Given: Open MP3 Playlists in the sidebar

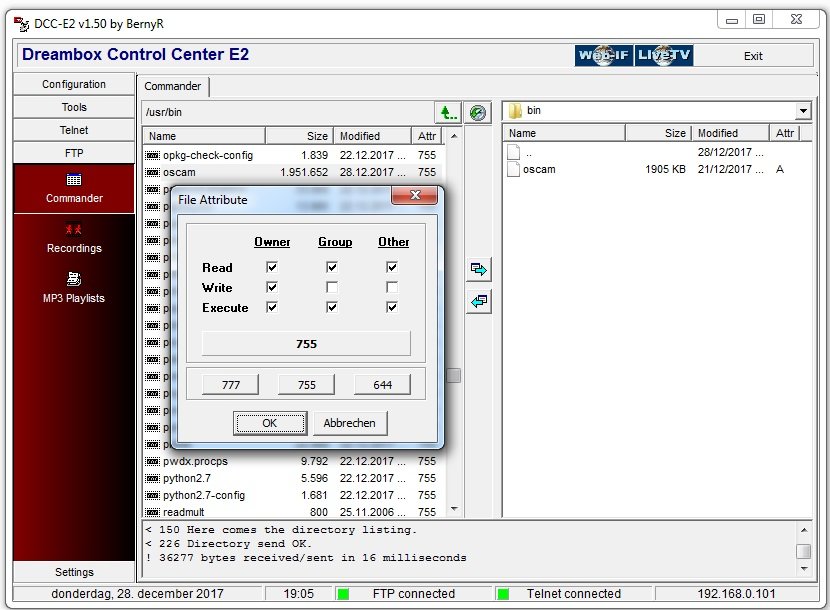Looking at the screenshot, I should pyautogui.click(x=74, y=288).
